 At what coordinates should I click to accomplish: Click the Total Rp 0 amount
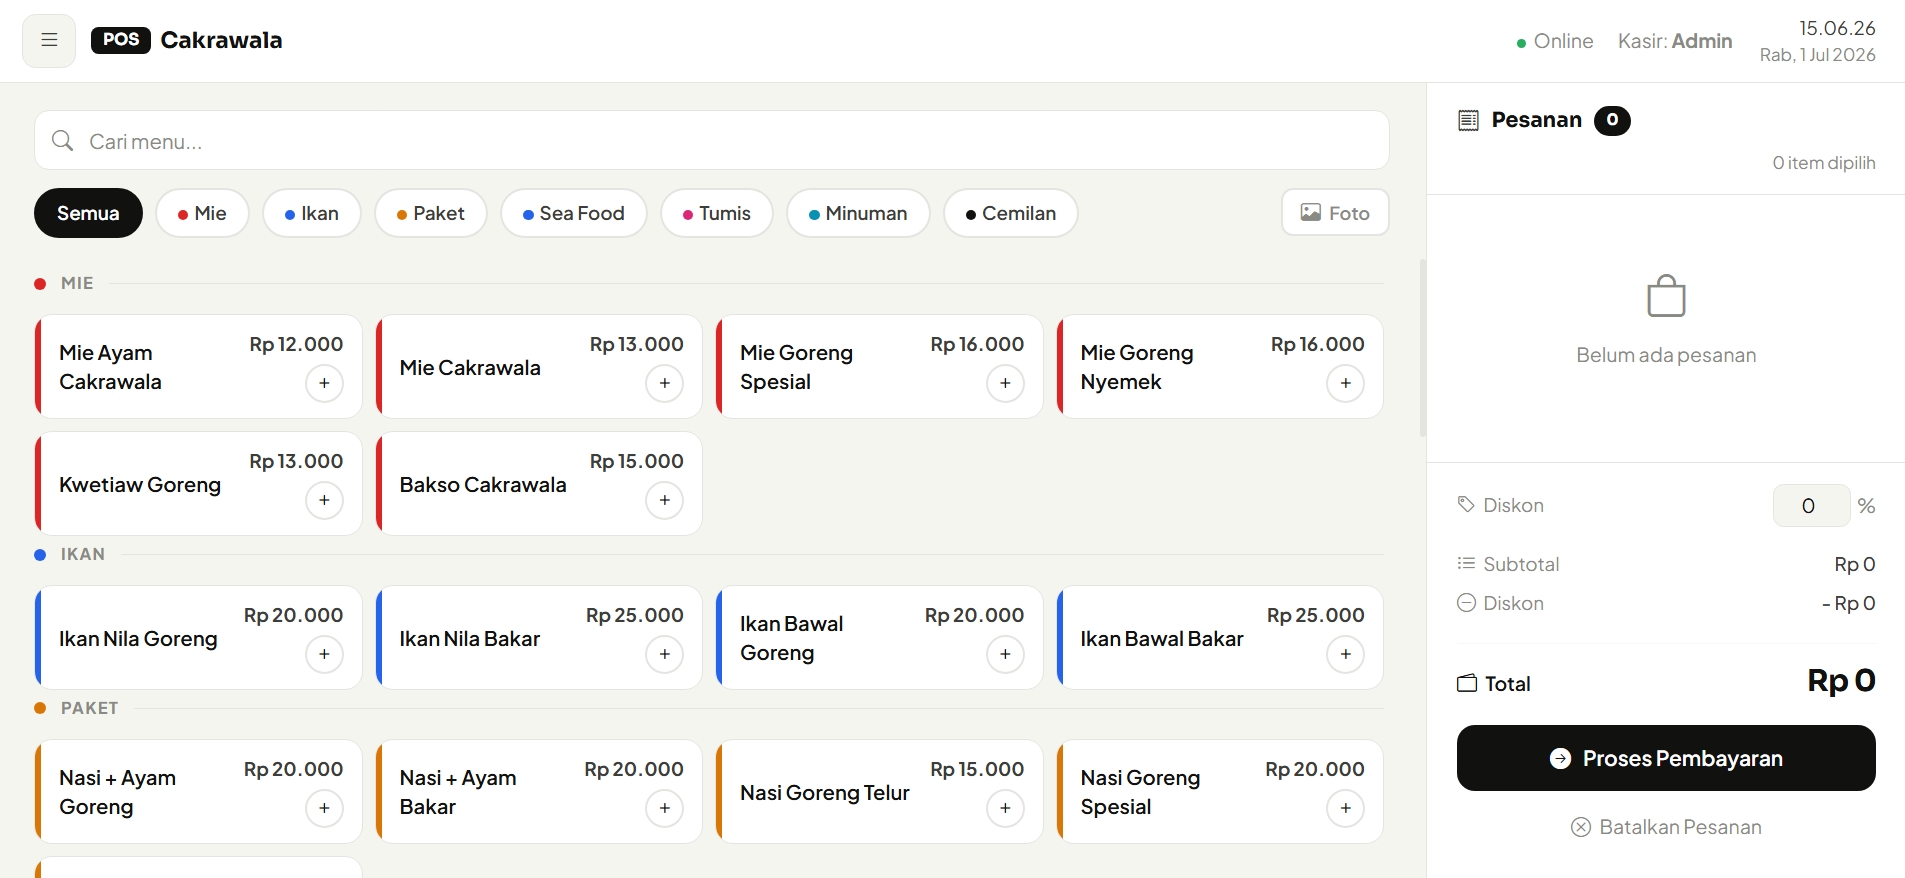point(1841,681)
